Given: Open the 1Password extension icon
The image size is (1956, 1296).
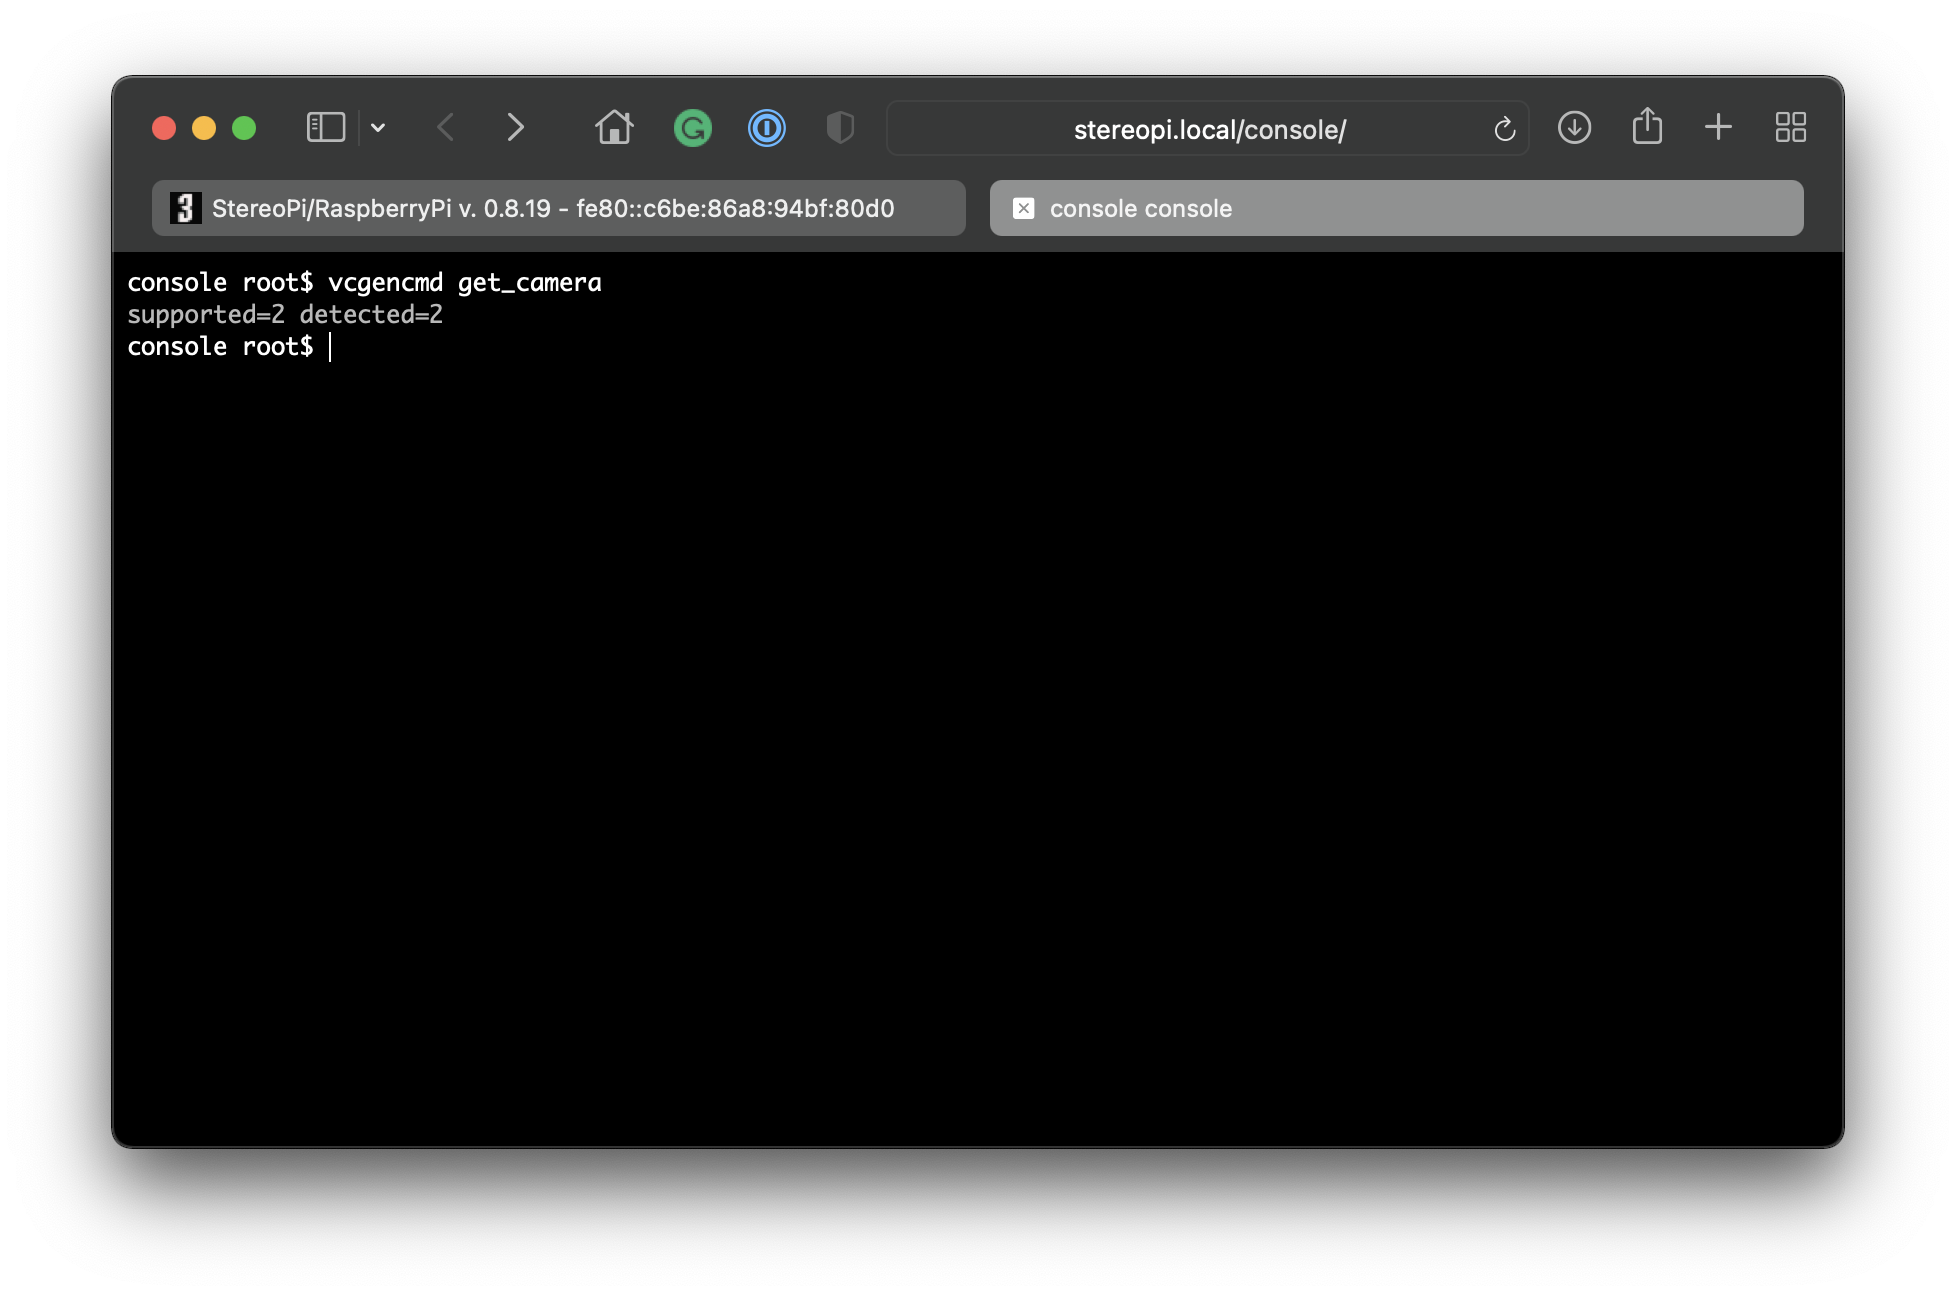Looking at the screenshot, I should pyautogui.click(x=767, y=128).
